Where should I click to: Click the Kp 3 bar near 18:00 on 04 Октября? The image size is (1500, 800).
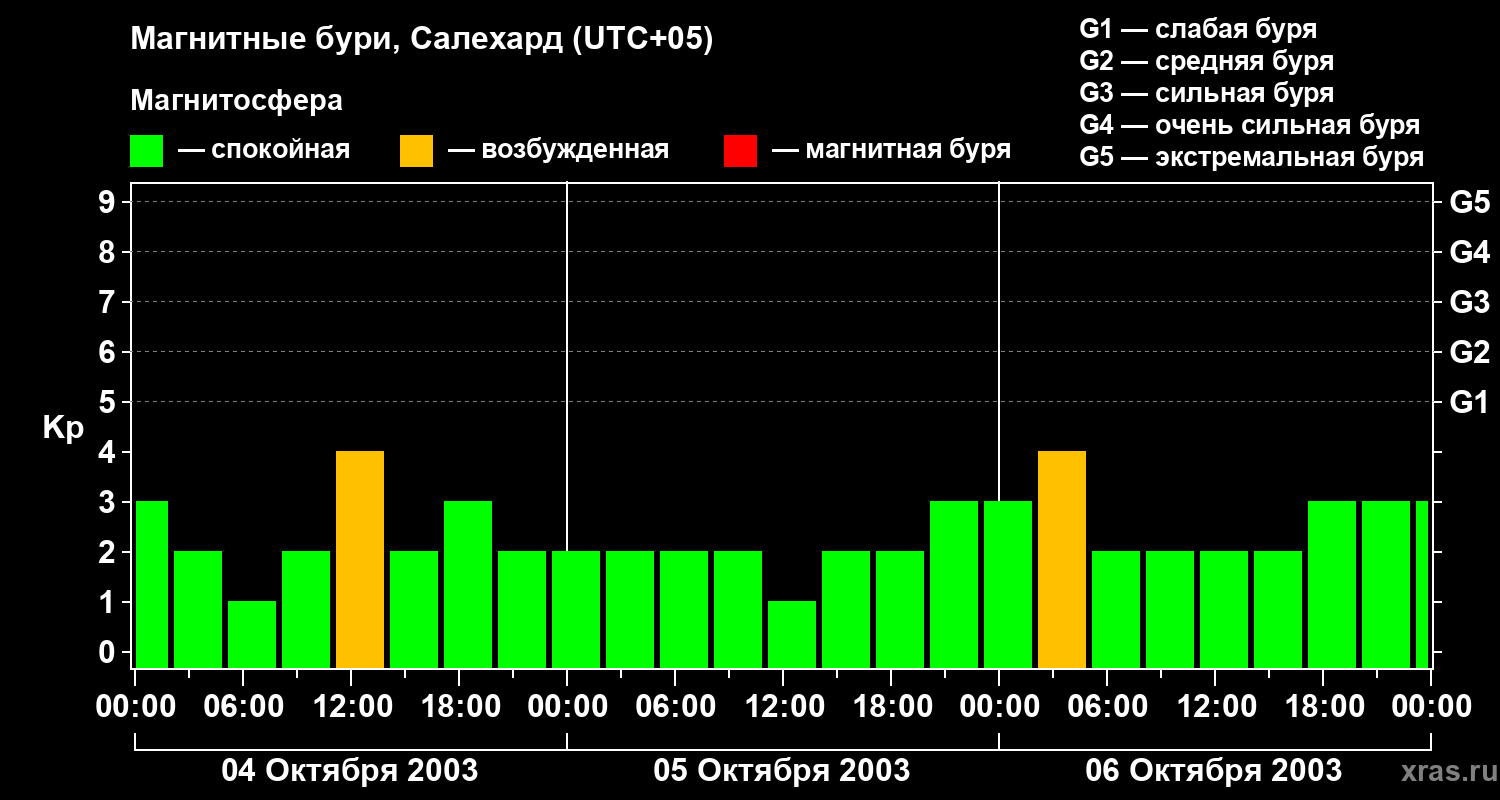(x=468, y=584)
